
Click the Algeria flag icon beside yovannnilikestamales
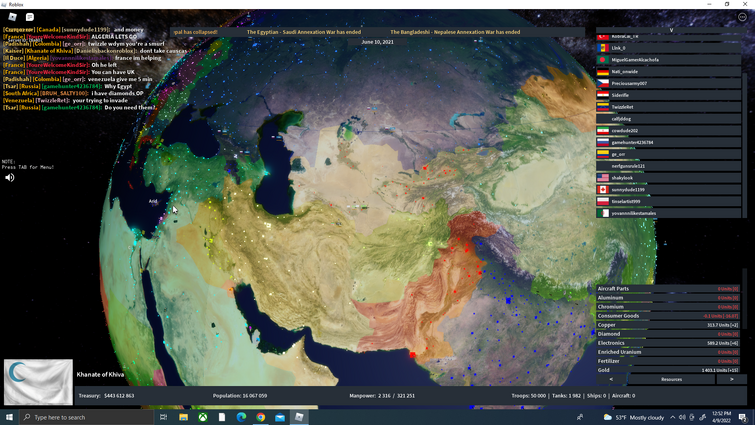[x=603, y=213]
